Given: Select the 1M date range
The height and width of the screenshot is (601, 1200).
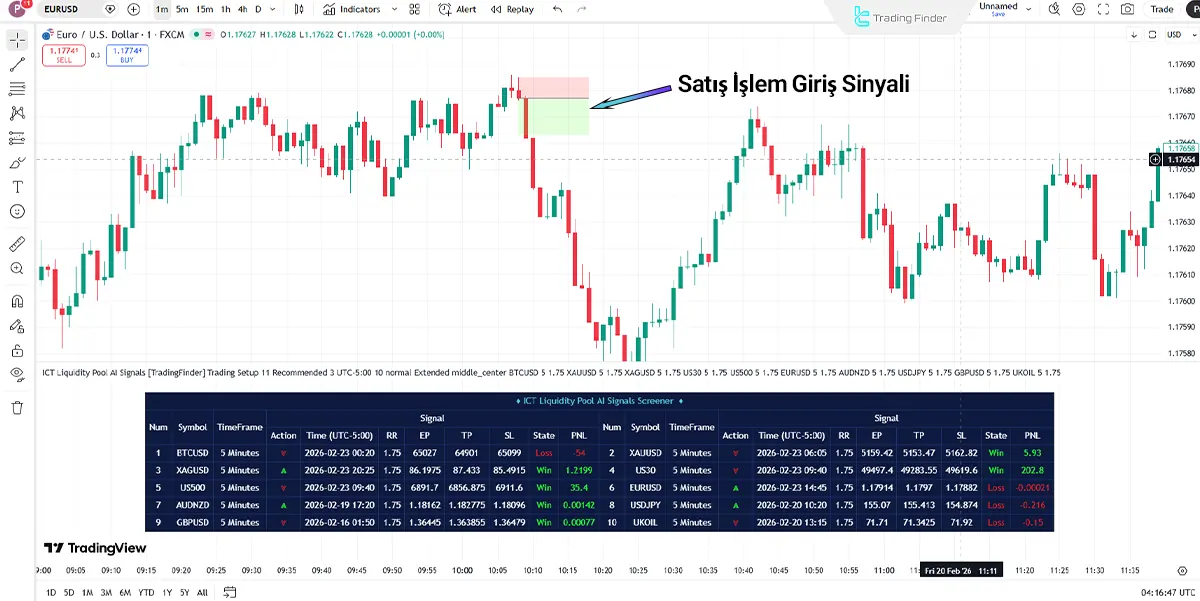Looking at the screenshot, I should click(x=87, y=592).
